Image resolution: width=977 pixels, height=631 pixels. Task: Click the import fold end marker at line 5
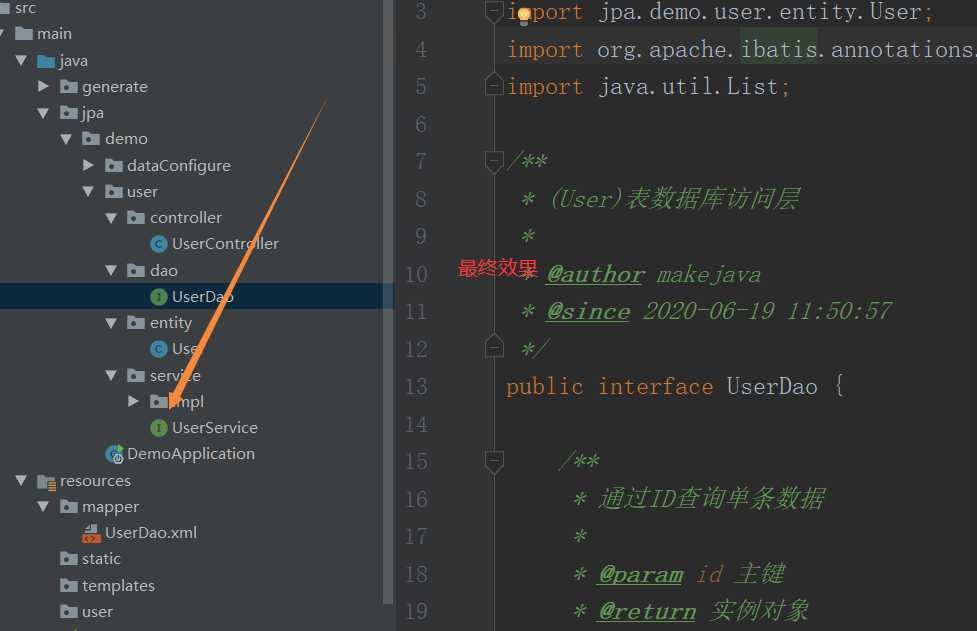[494, 85]
